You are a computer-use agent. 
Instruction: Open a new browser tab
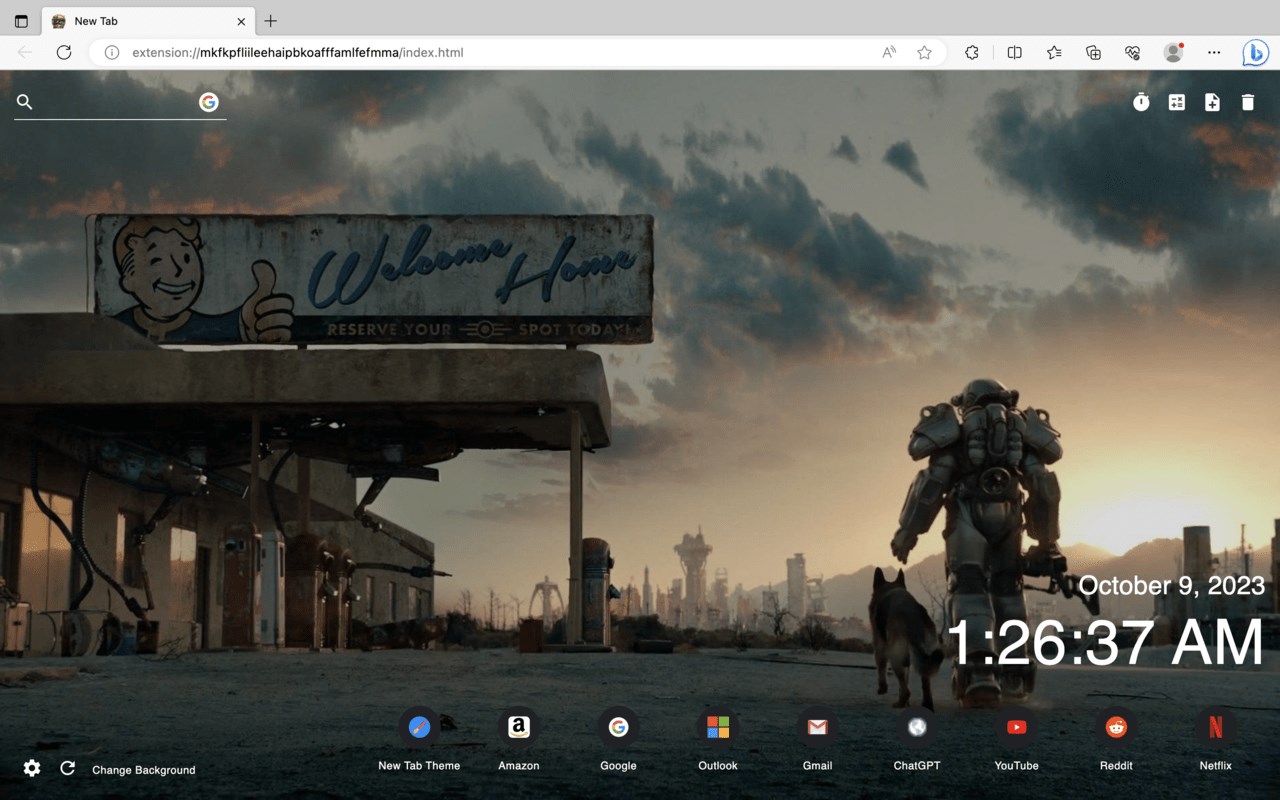click(271, 21)
